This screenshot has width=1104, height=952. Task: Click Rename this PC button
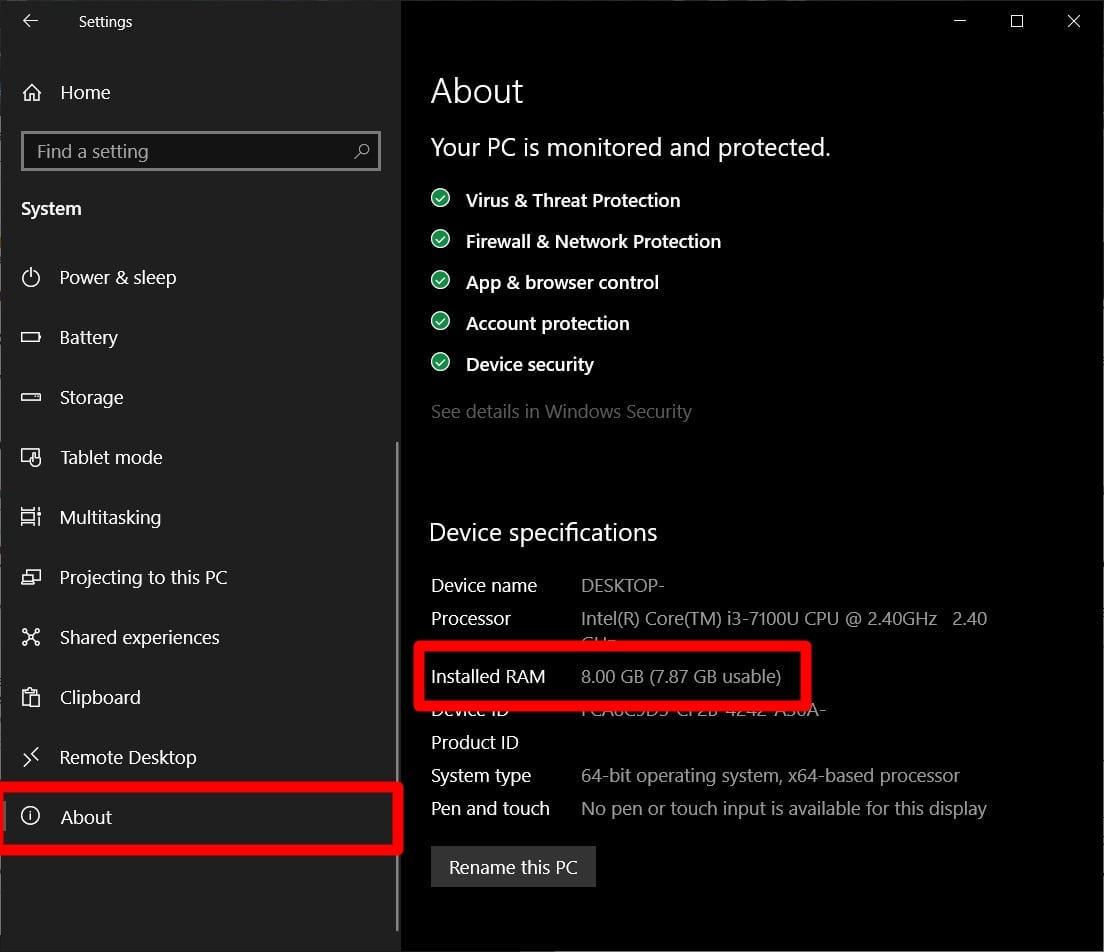pyautogui.click(x=513, y=867)
